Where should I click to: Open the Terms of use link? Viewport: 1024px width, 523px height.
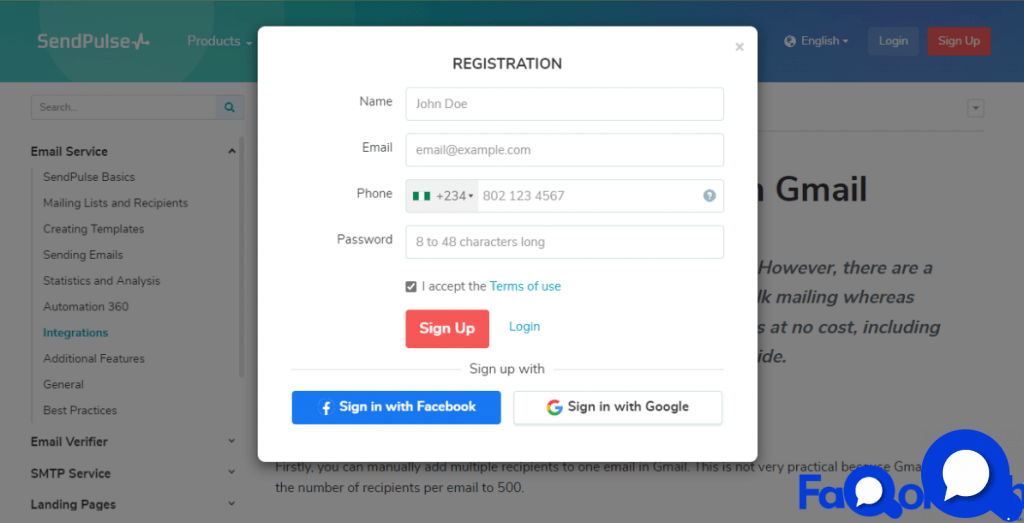[525, 287]
